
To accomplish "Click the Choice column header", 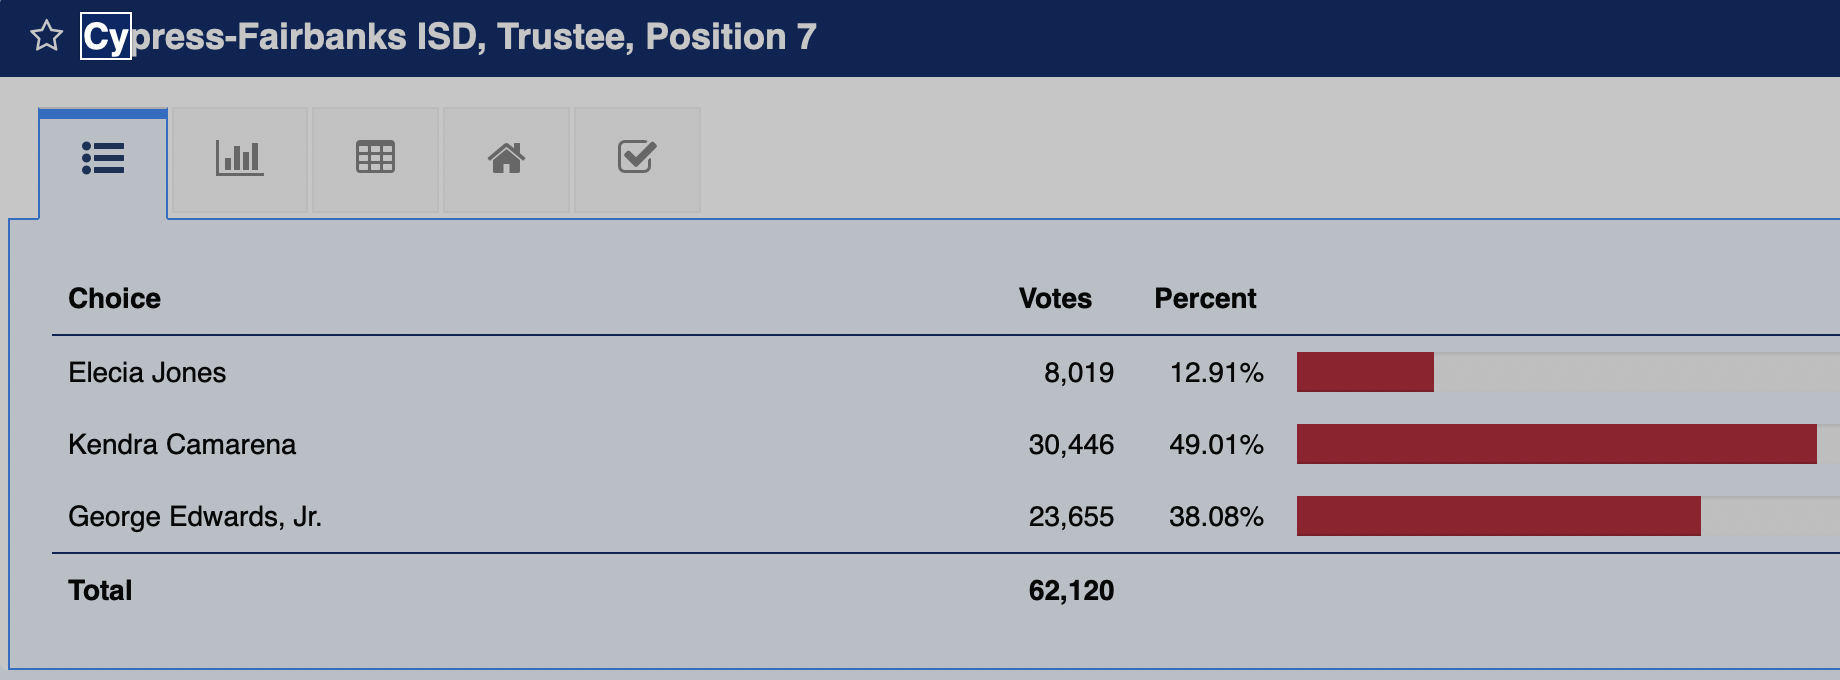I will pos(114,299).
